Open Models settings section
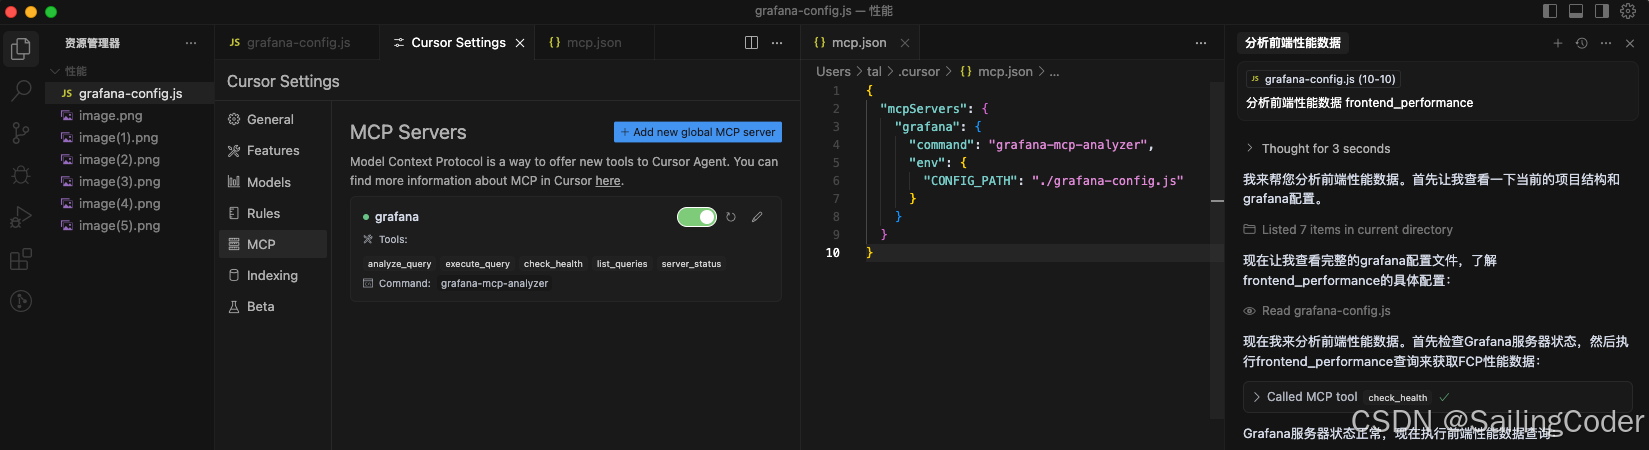 (x=273, y=182)
